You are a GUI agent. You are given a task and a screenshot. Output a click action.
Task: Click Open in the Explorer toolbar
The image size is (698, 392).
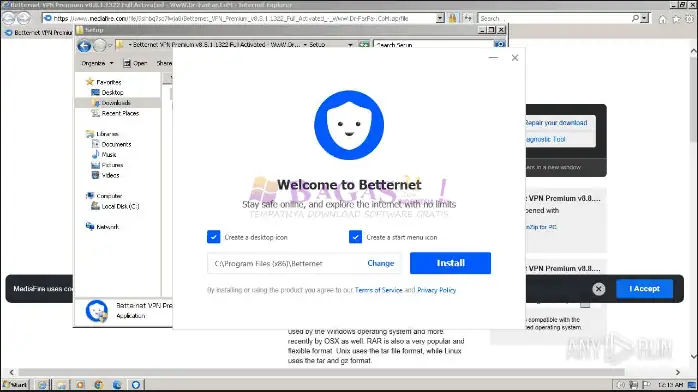click(x=135, y=63)
